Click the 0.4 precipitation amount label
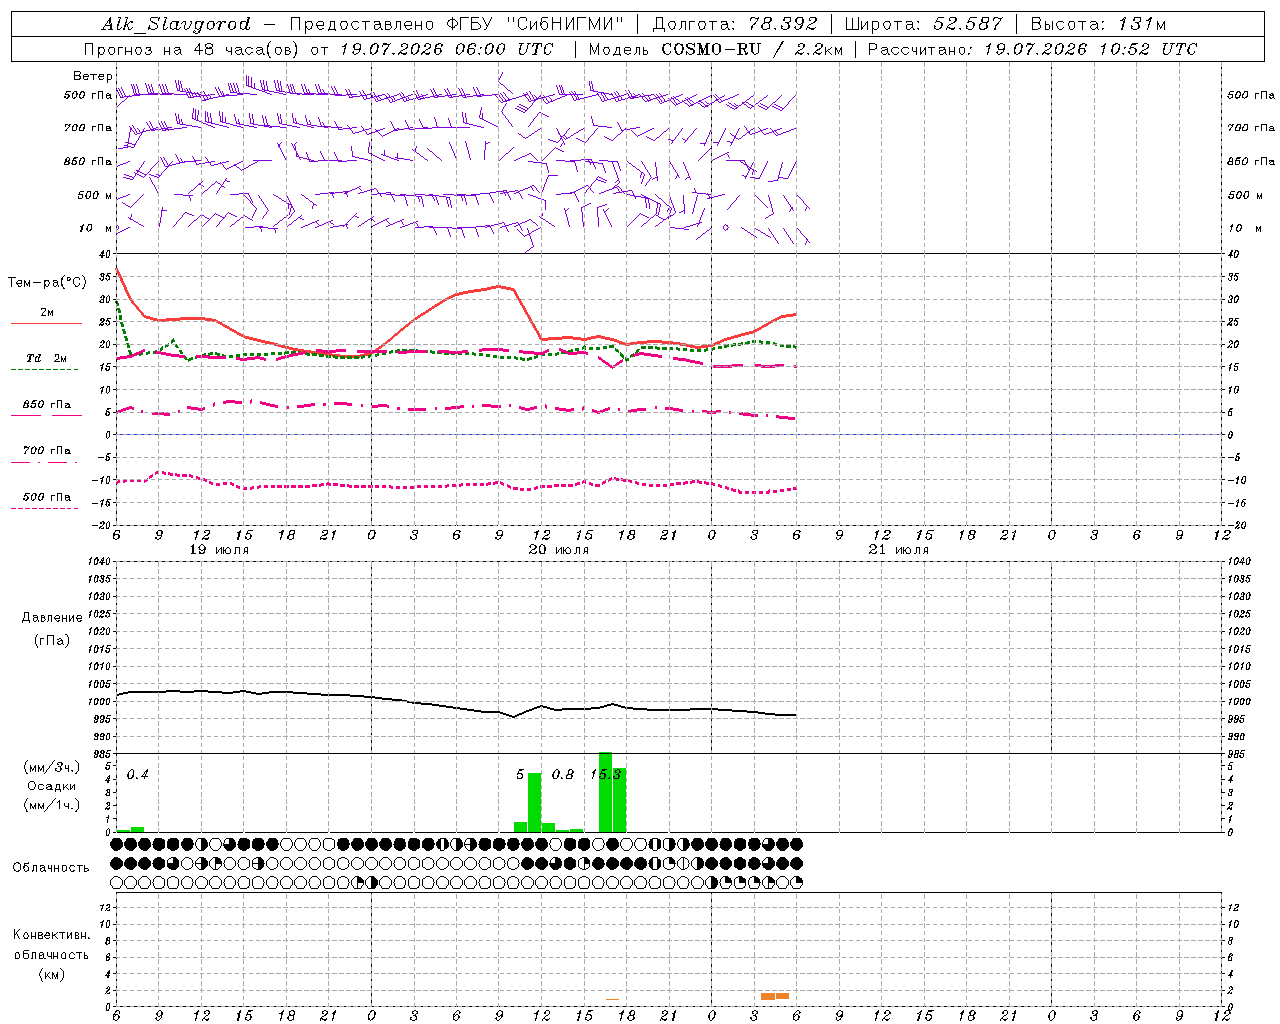Screen dimensions: 1280x1024 coord(138,775)
